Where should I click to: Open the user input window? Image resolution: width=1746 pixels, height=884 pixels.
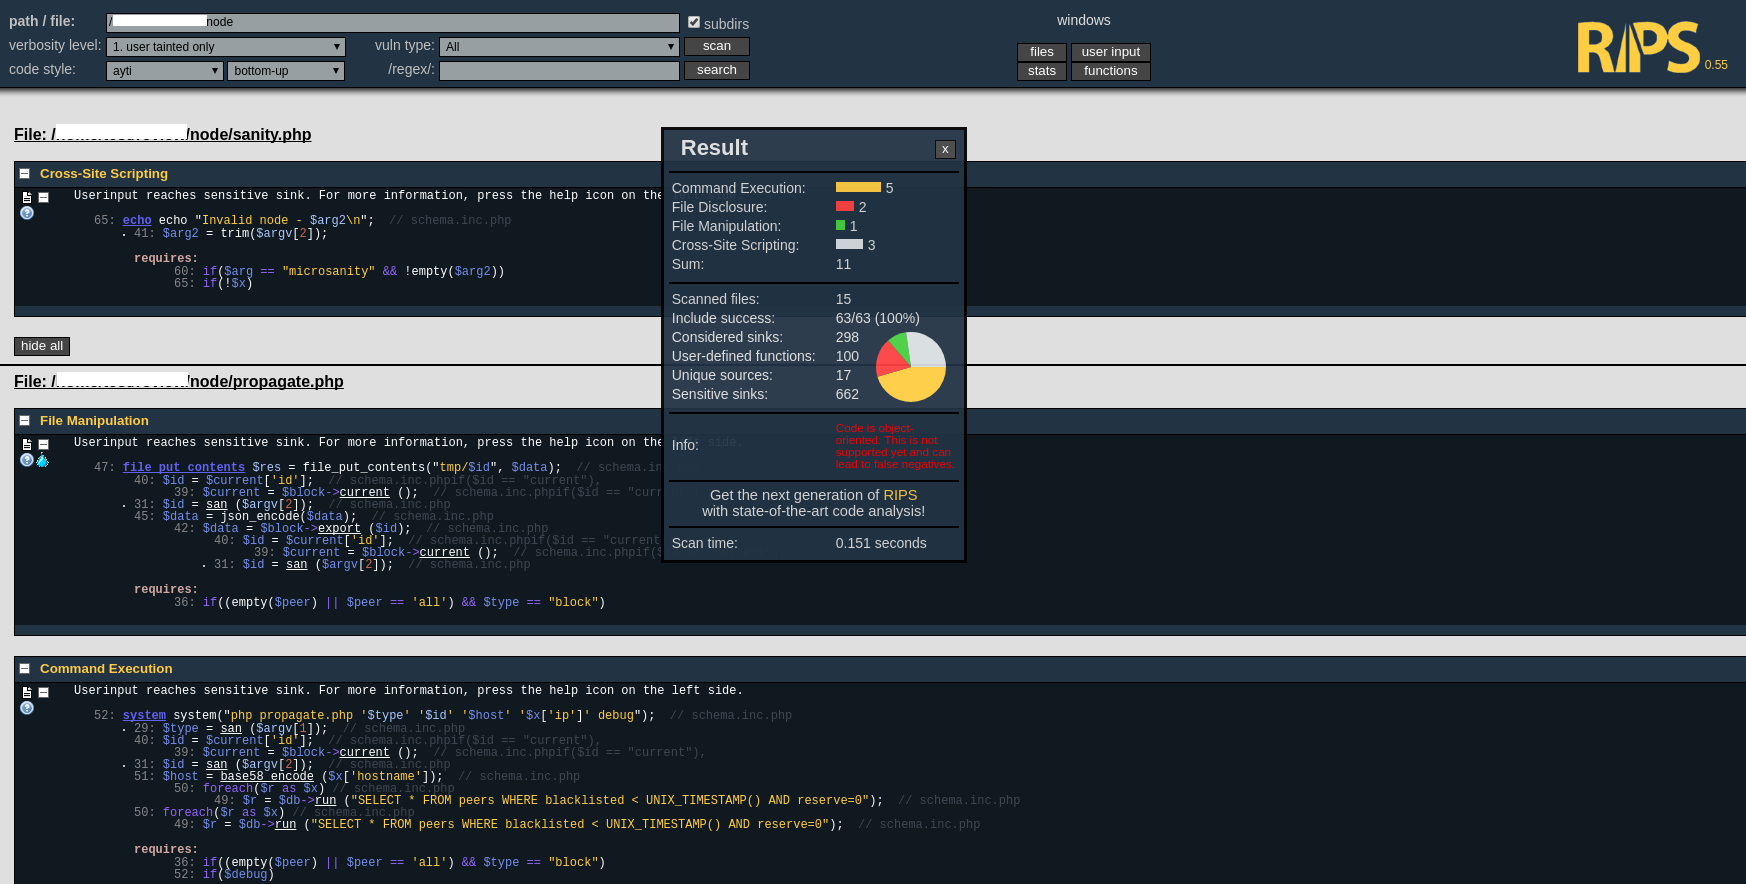[x=1111, y=52]
